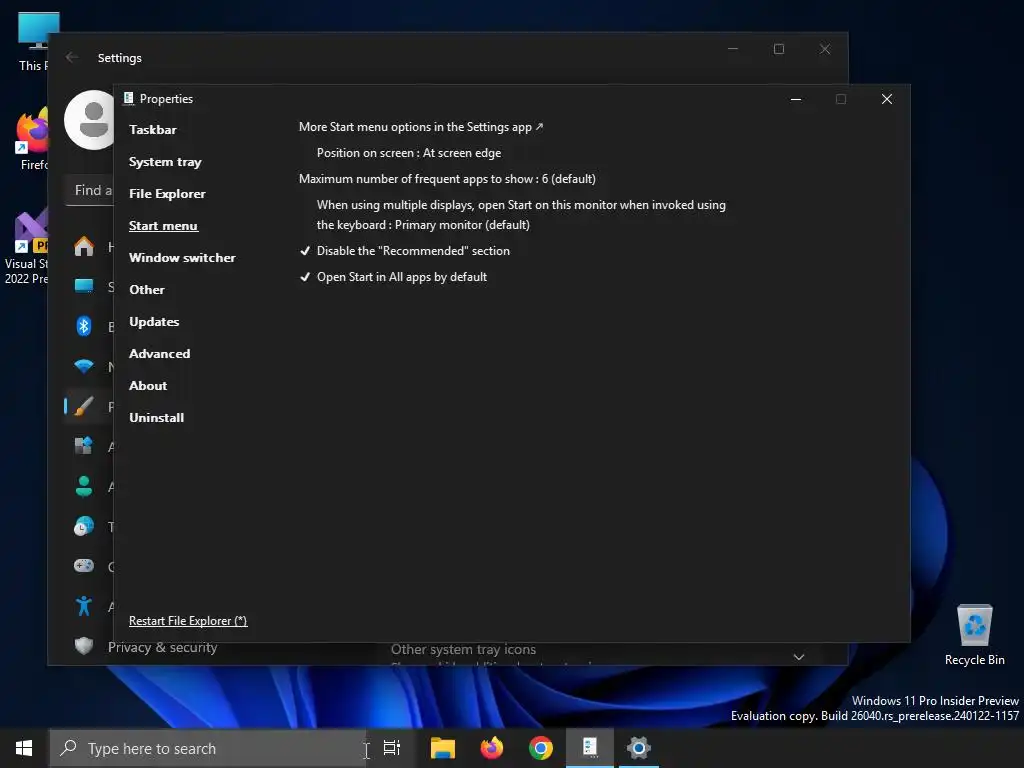The width and height of the screenshot is (1024, 768).
Task: Open Accounts person icon in Settings sidebar
Action: tap(84, 486)
